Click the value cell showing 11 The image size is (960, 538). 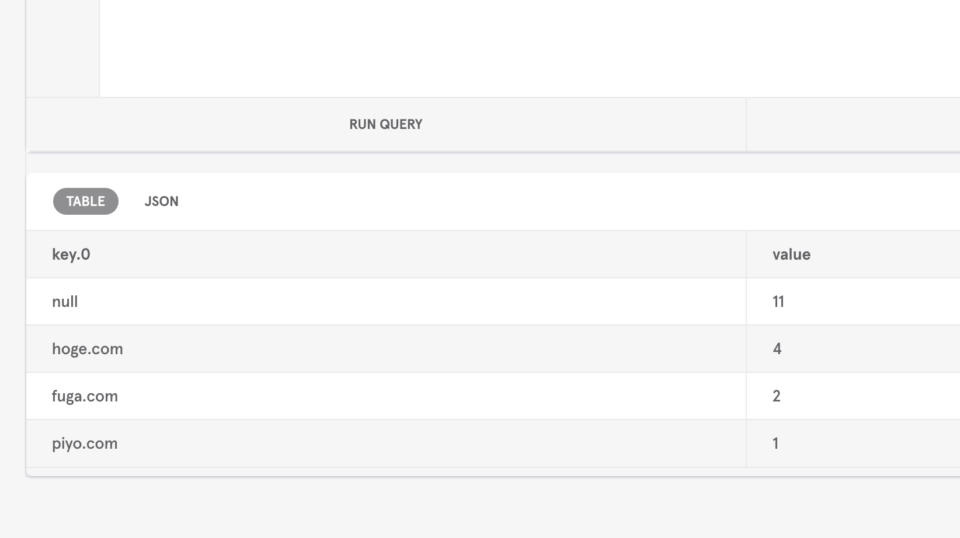pyautogui.click(x=778, y=302)
